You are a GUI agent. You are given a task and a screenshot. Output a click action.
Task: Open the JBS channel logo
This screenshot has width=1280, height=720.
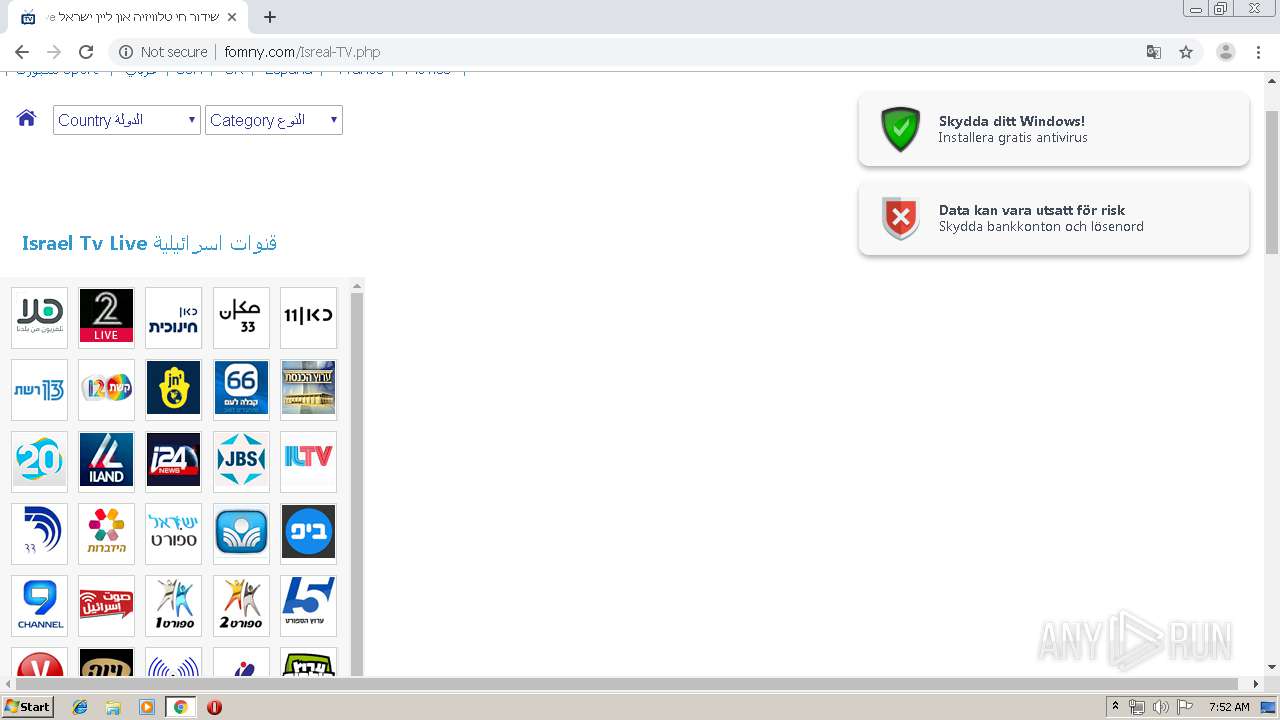pyautogui.click(x=241, y=462)
